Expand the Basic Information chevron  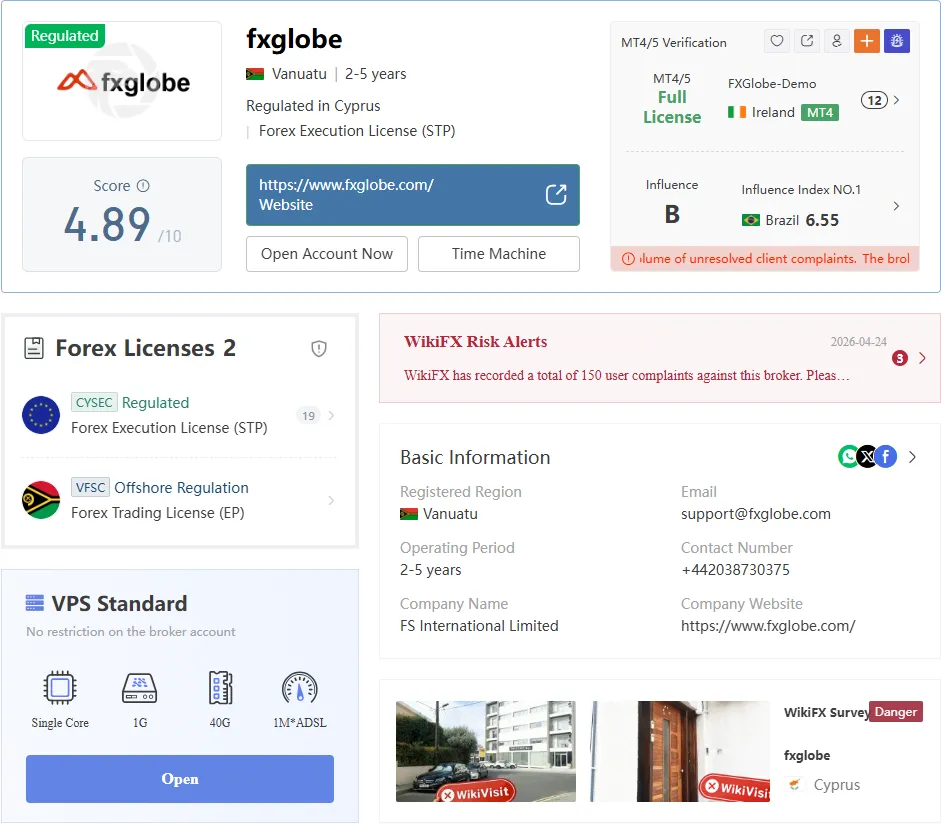pyautogui.click(x=912, y=457)
